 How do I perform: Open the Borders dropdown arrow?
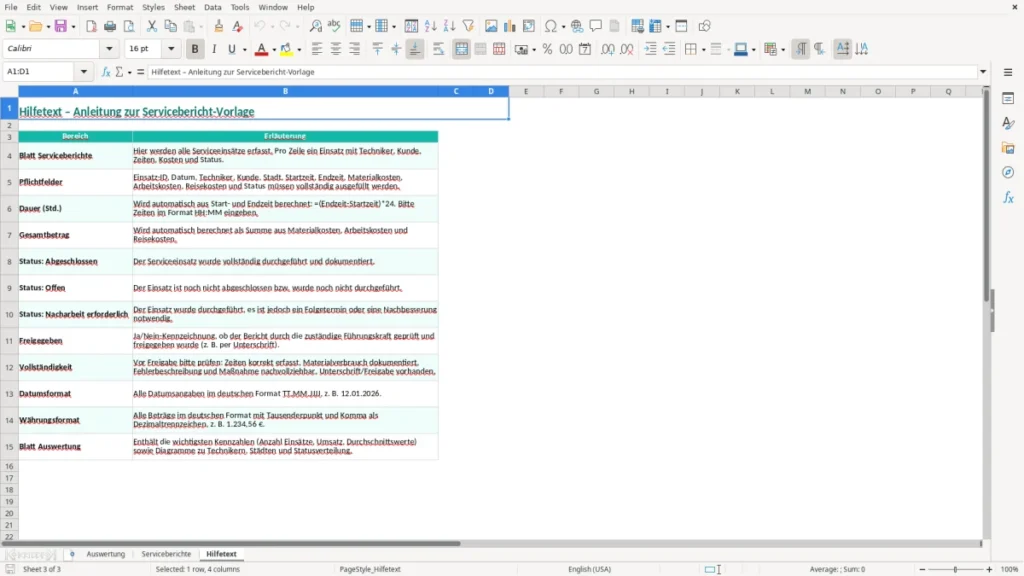pos(703,49)
